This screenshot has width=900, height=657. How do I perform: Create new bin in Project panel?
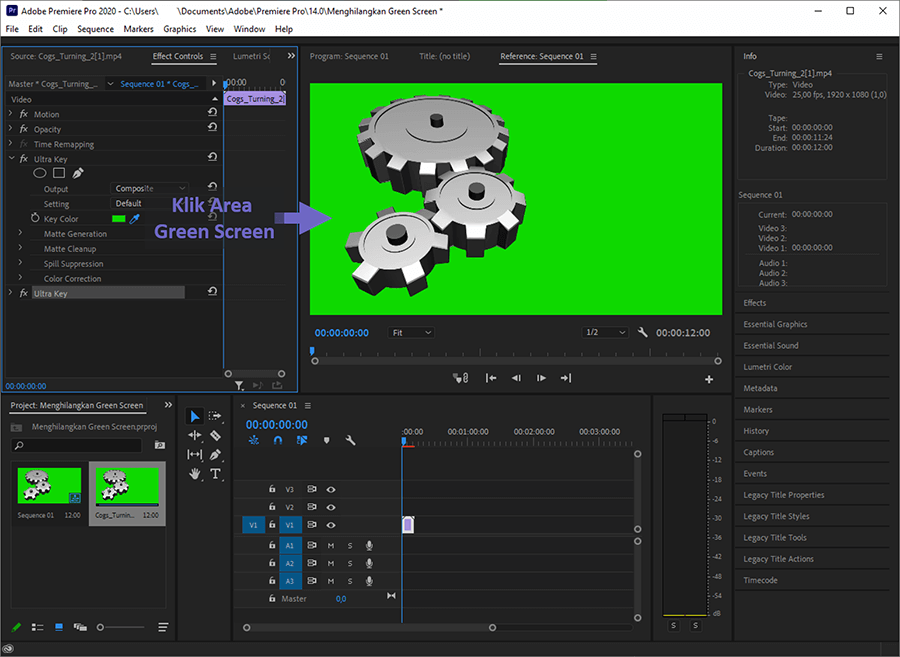tap(160, 445)
